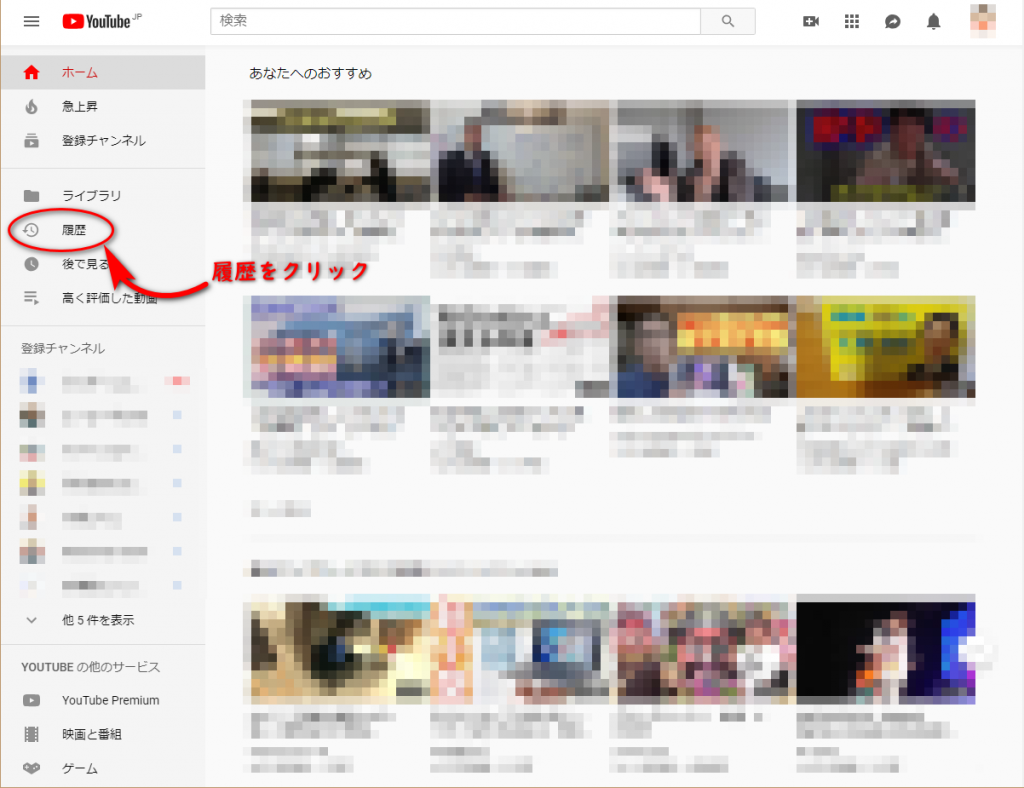Select ホーム in the sidebar
Viewport: 1024px width, 788px height.
(x=80, y=72)
